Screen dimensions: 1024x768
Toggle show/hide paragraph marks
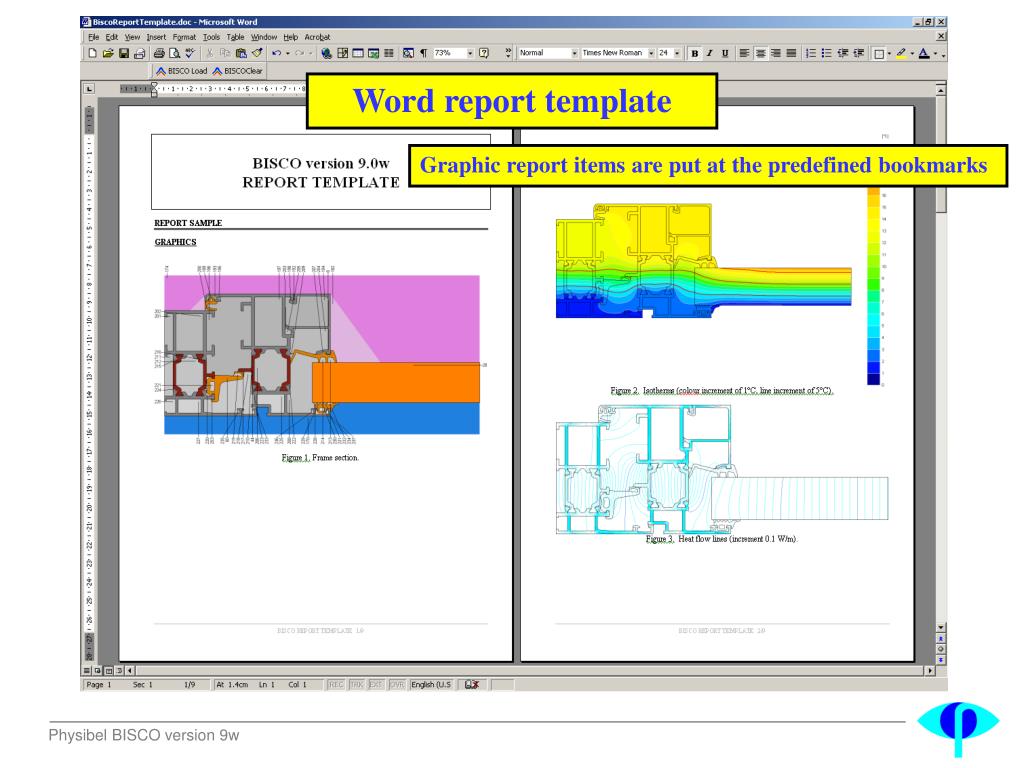[x=424, y=53]
